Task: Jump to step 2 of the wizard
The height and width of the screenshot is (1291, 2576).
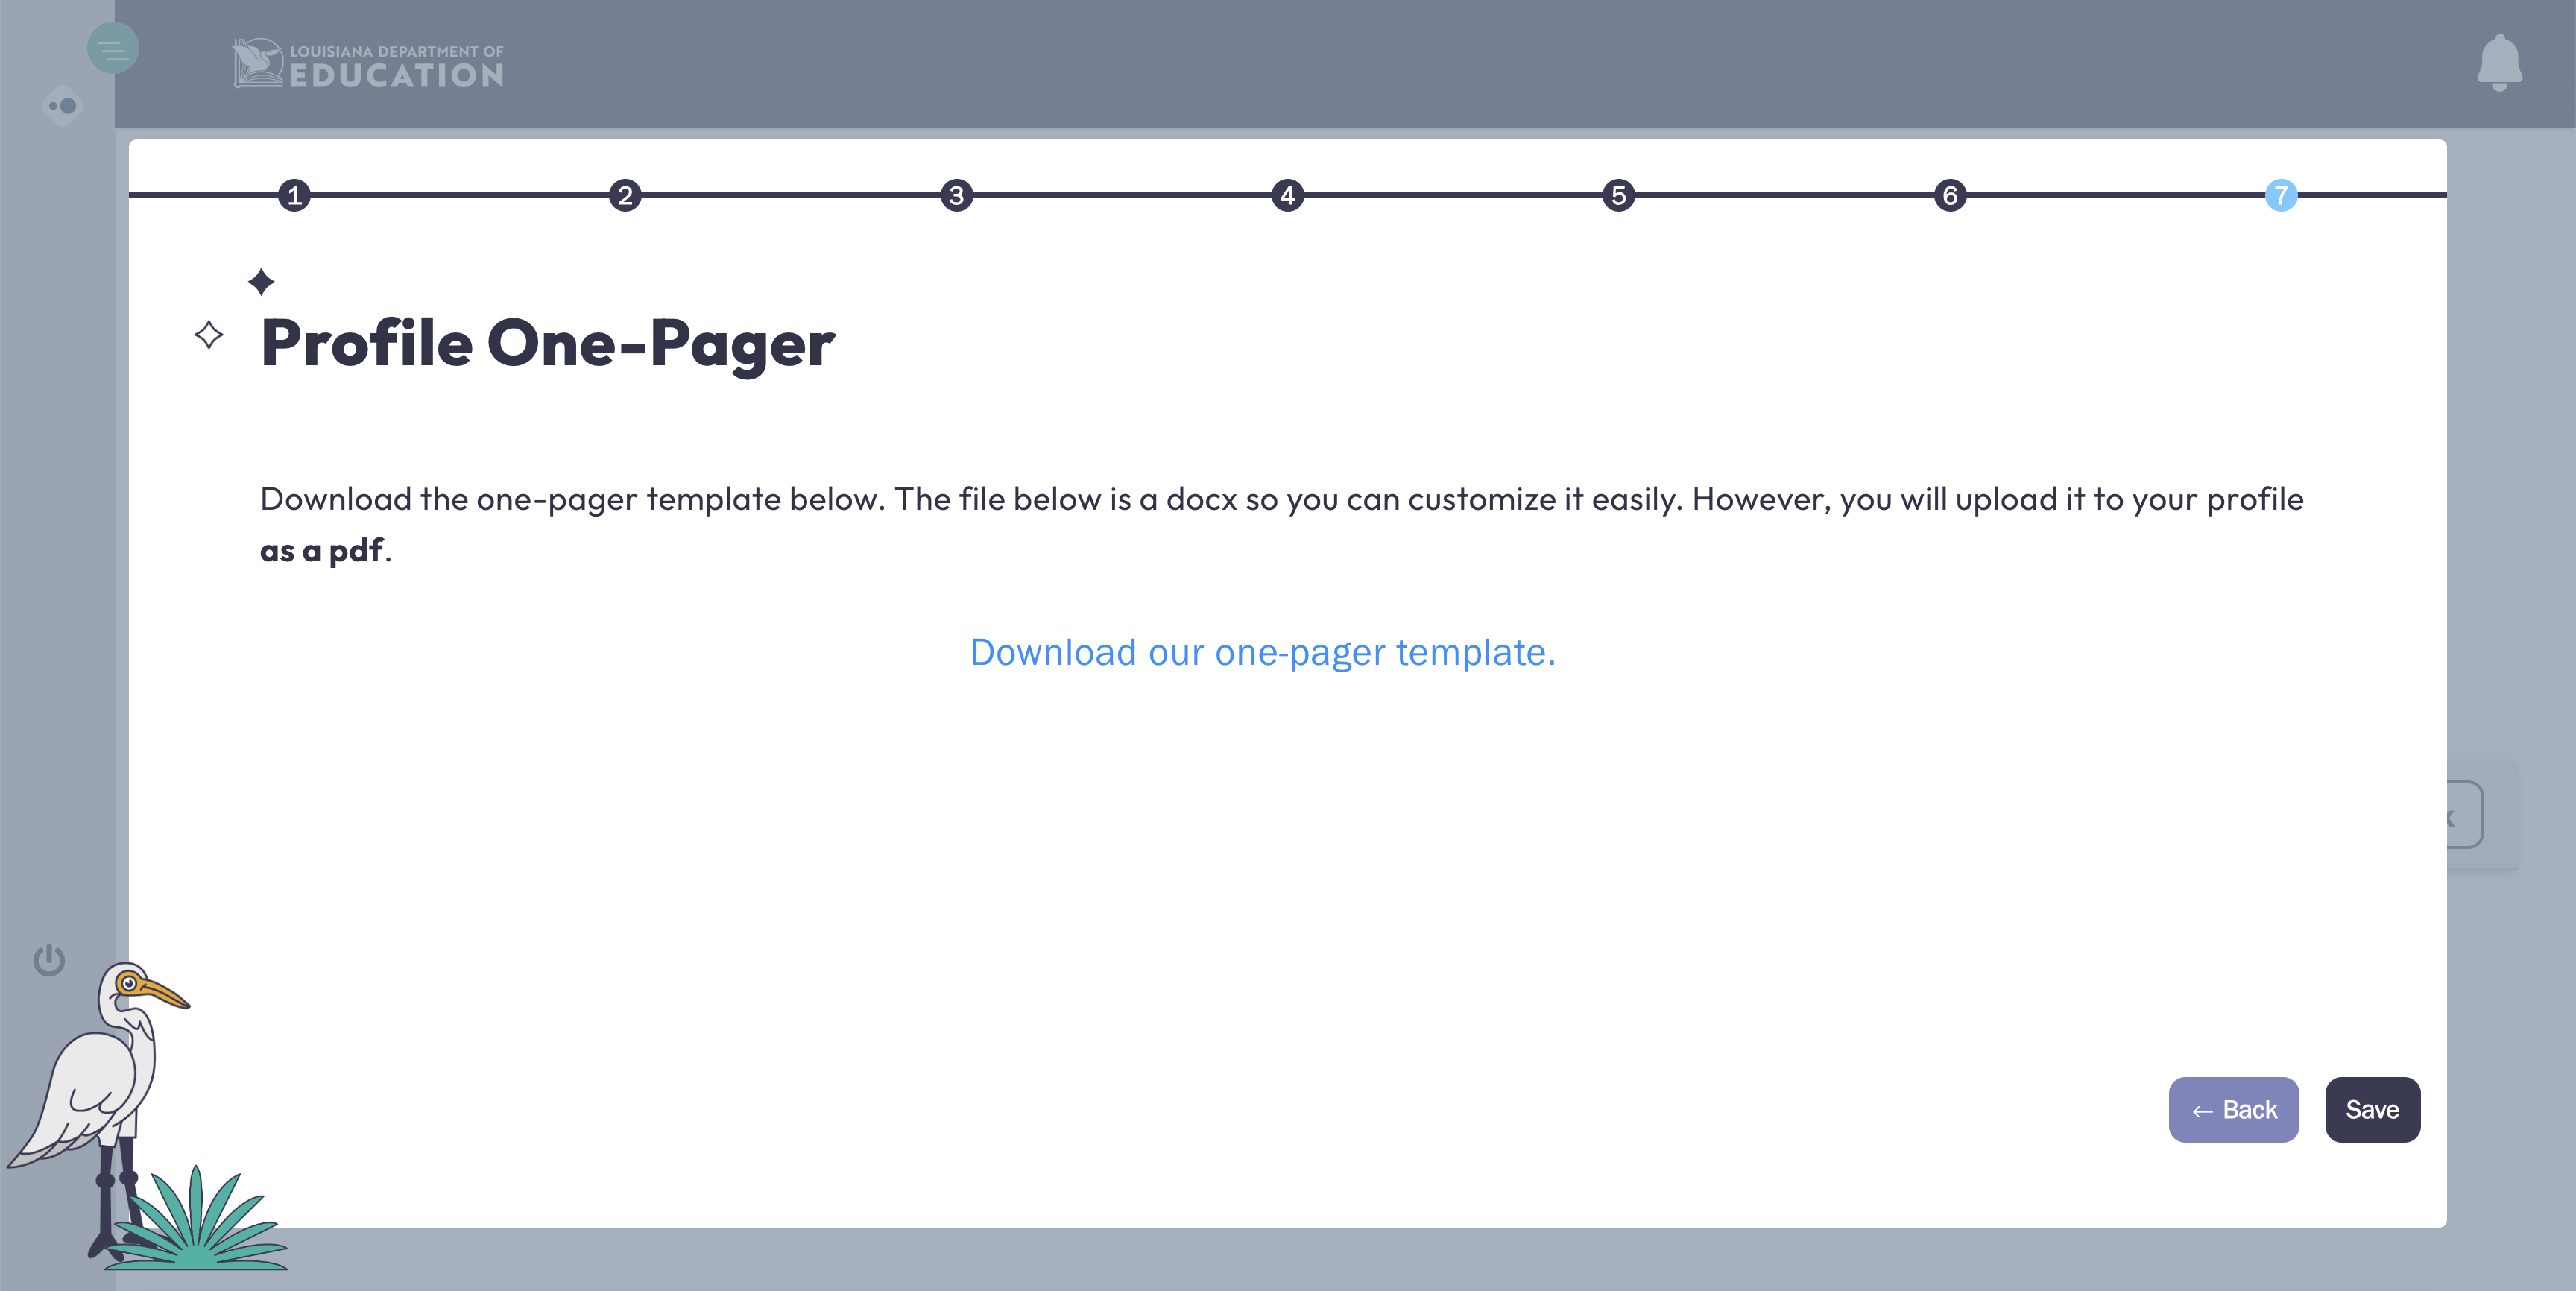Action: coord(625,195)
